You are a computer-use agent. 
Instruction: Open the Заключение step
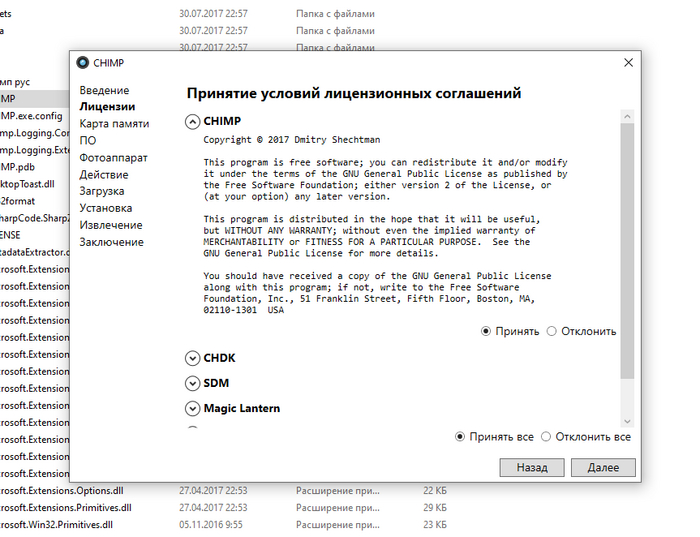[112, 242]
